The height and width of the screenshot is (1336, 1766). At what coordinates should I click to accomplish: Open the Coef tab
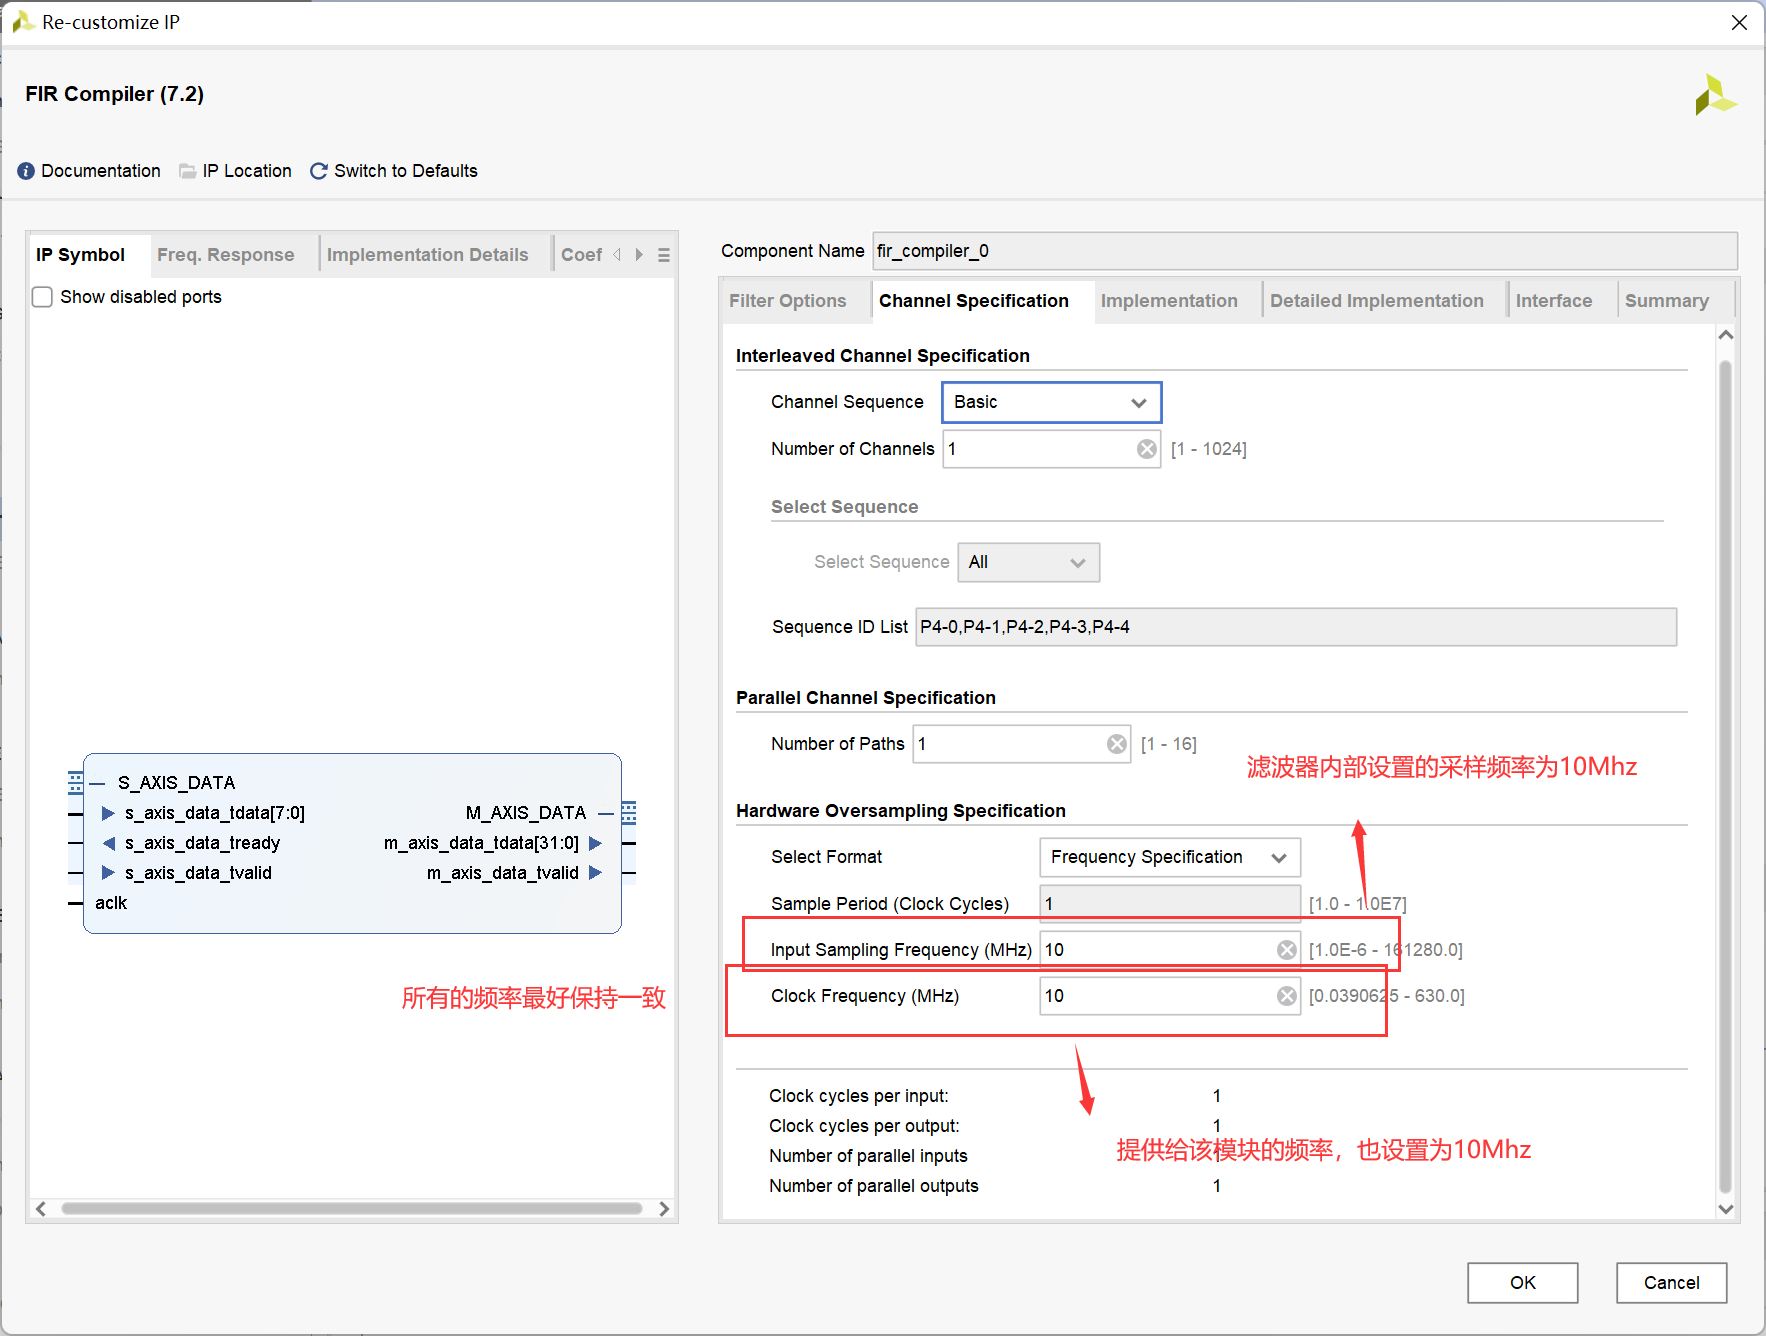click(x=582, y=255)
